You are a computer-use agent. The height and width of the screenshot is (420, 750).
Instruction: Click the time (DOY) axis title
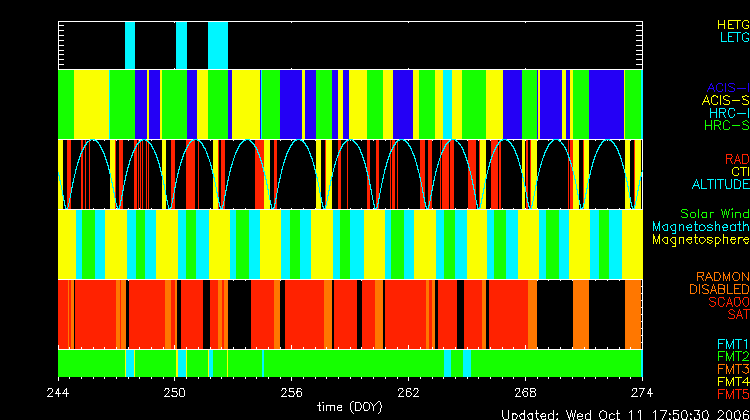coord(350,407)
